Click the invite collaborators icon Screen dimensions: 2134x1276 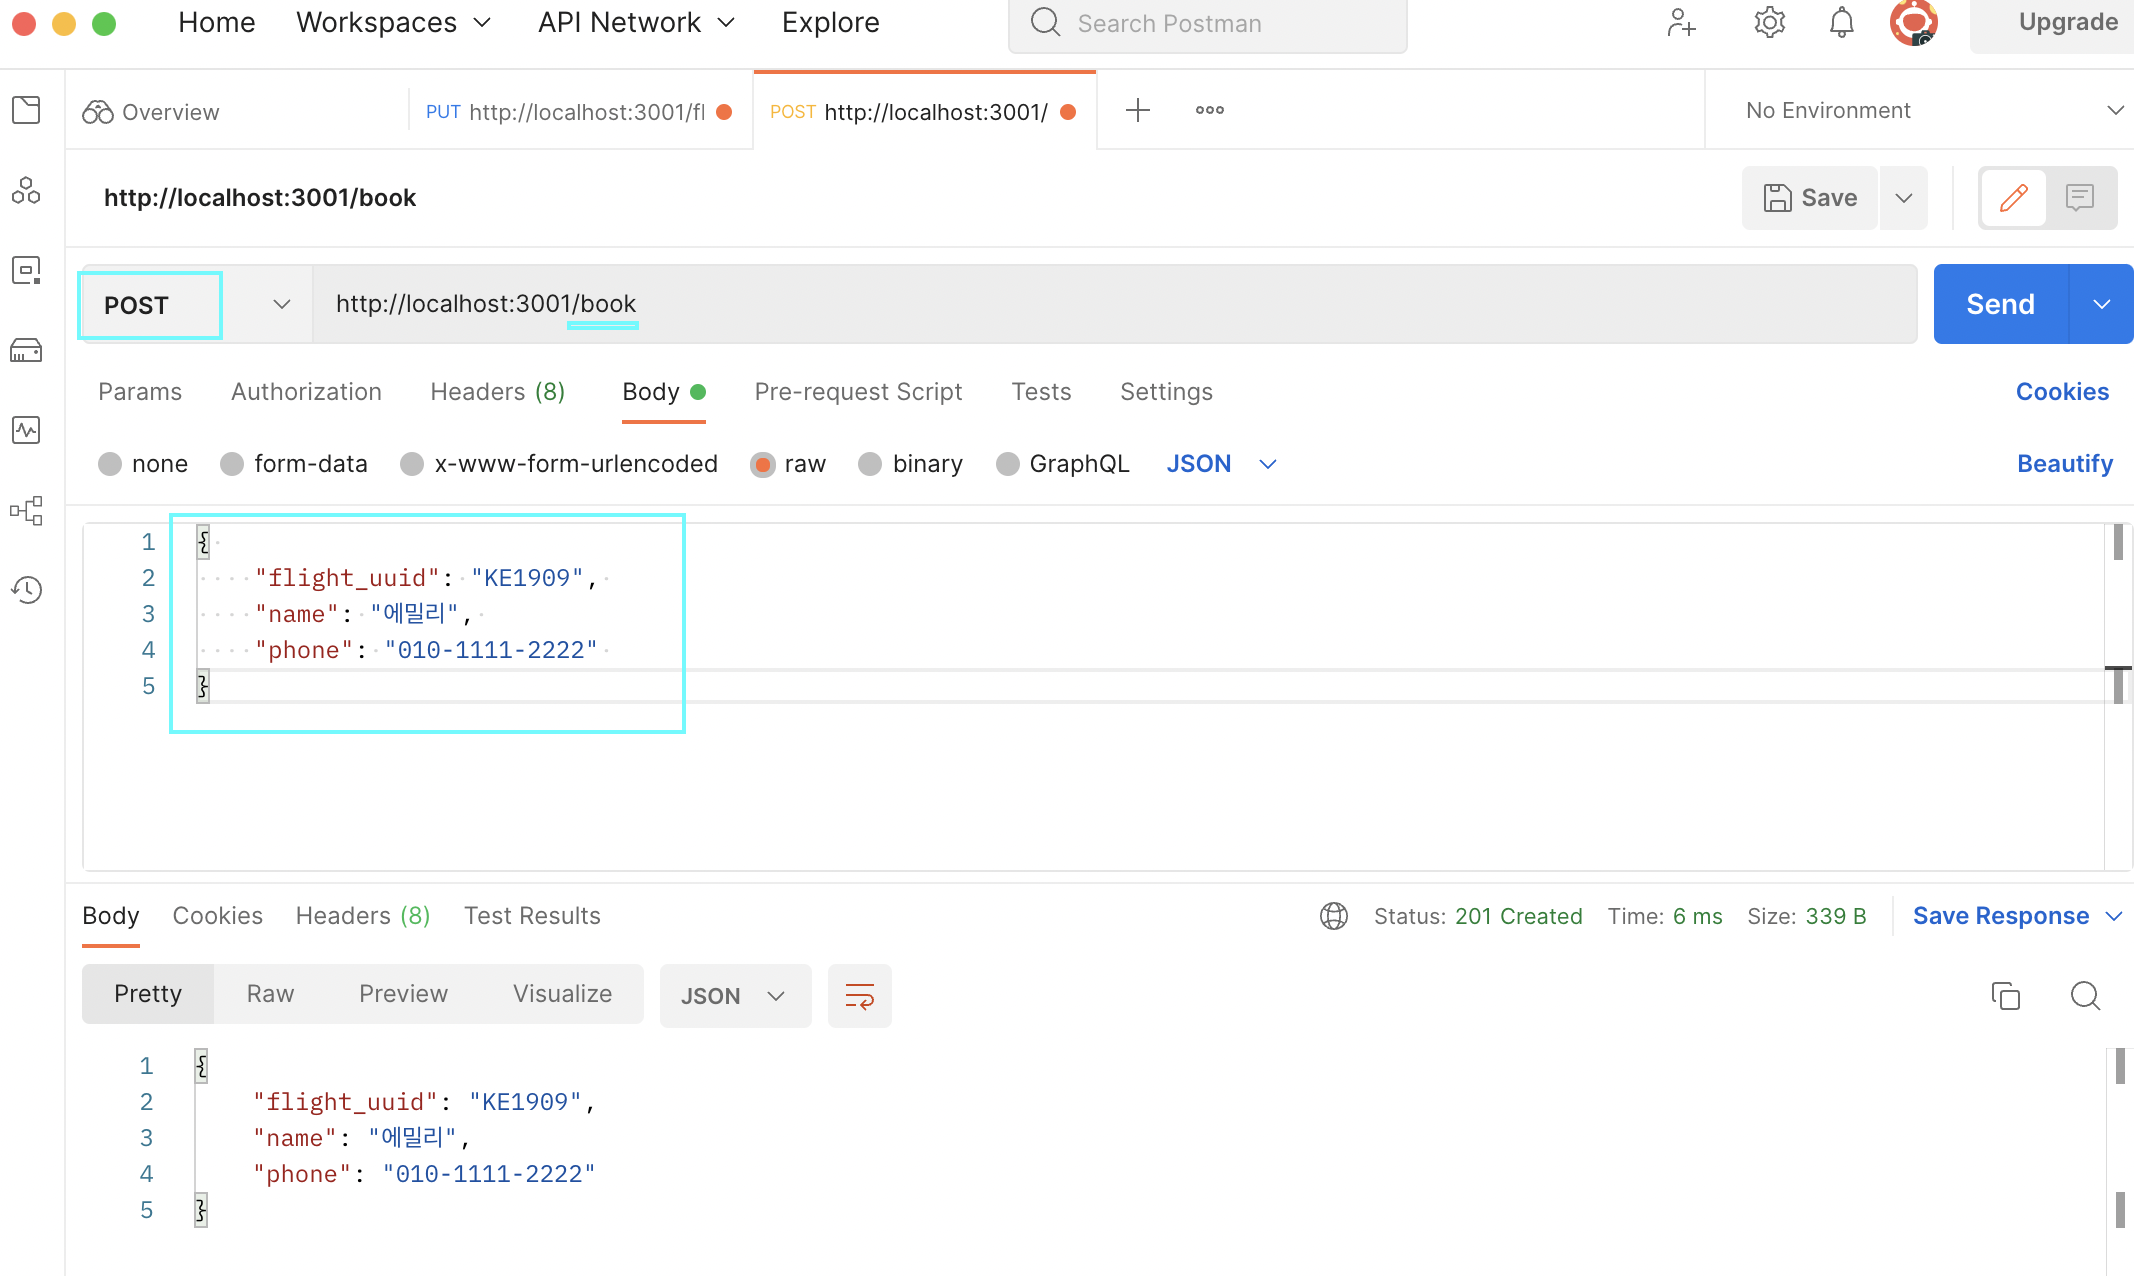pyautogui.click(x=1681, y=22)
